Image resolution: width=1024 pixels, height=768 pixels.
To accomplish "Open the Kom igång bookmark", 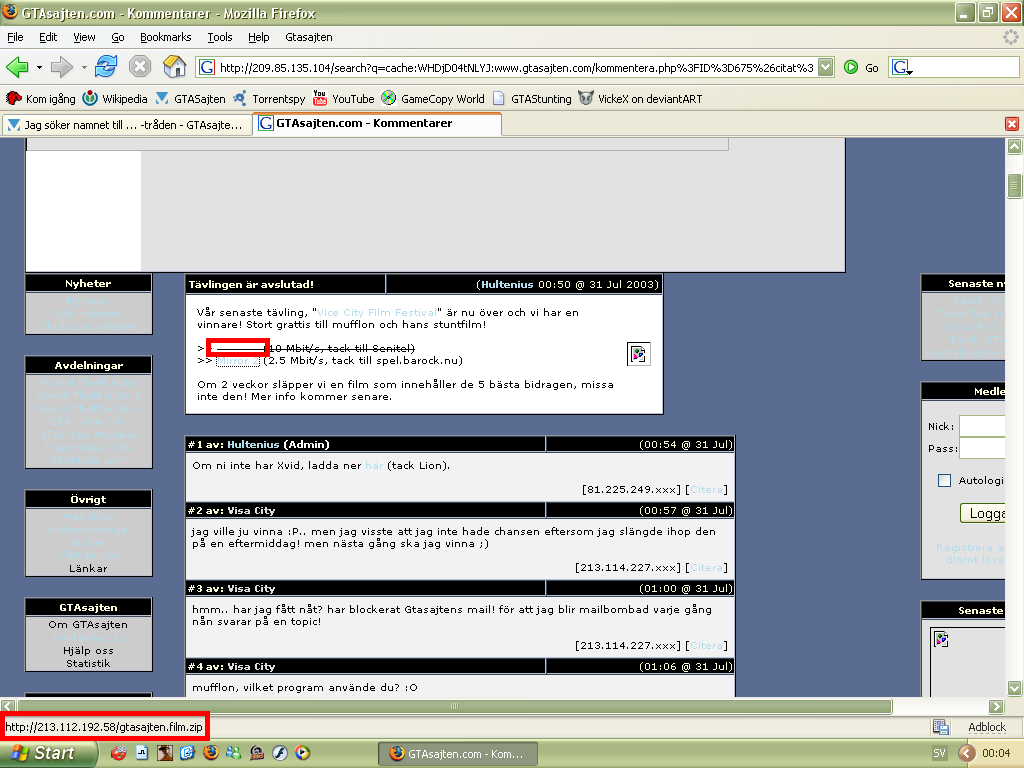I will click(40, 99).
